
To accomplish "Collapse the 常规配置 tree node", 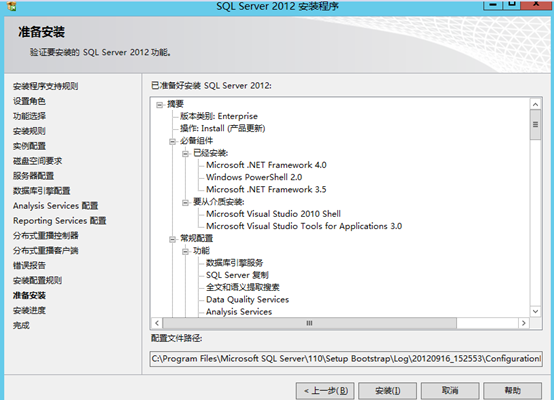I will point(172,239).
